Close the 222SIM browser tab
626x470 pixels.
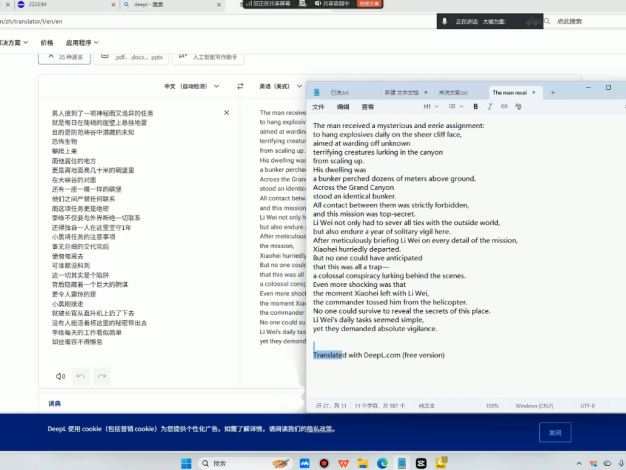113,5
